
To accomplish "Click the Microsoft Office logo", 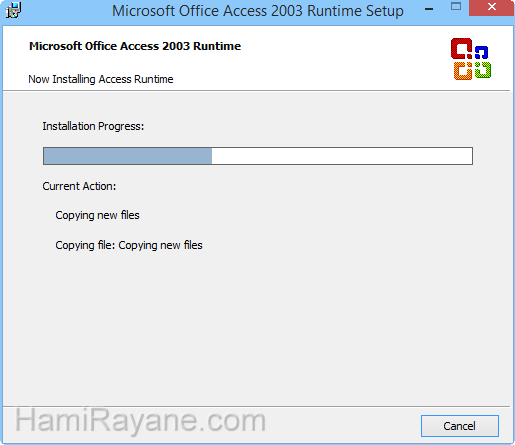I will [x=471, y=59].
